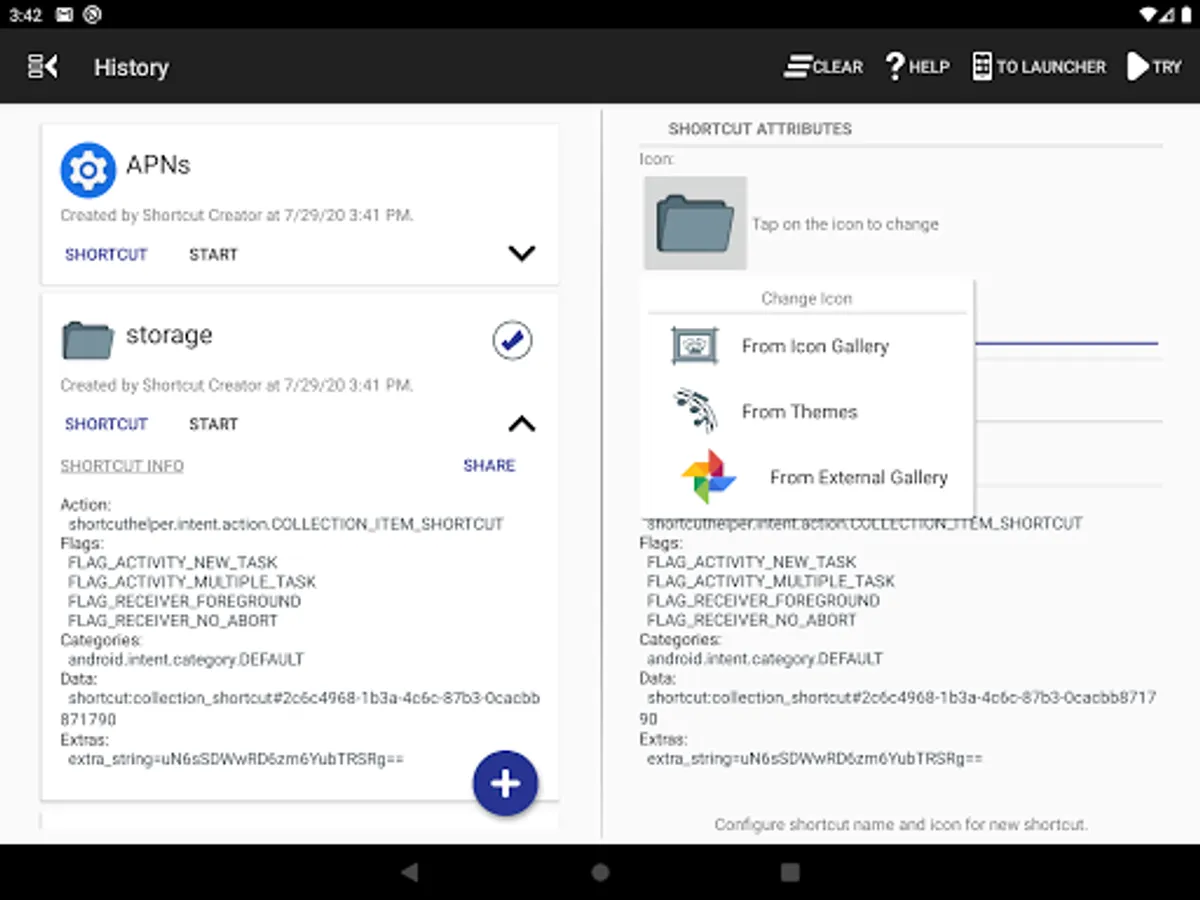1200x900 pixels.
Task: Toggle the storage selection checkmark
Action: 513,341
